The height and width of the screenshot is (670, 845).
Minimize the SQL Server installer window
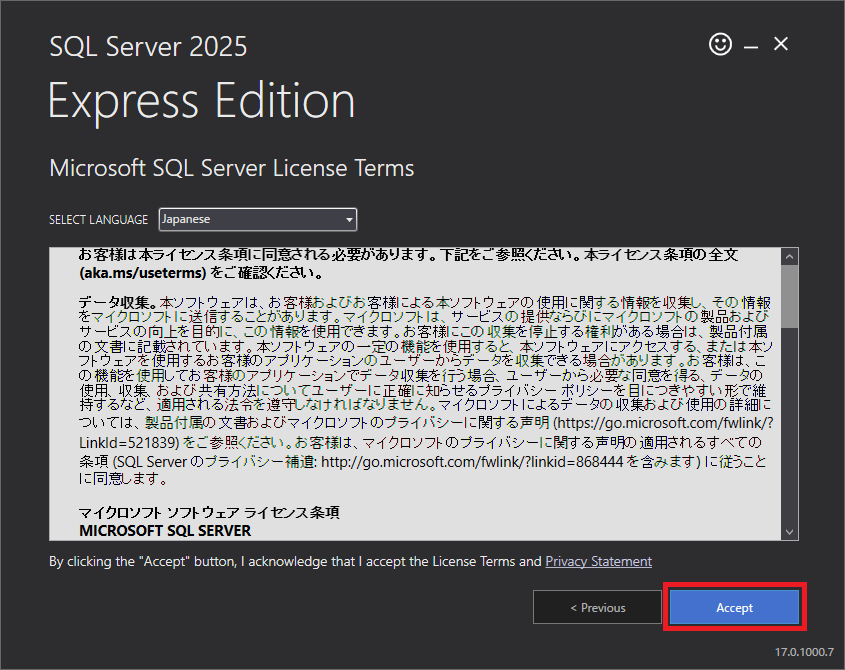pyautogui.click(x=751, y=45)
